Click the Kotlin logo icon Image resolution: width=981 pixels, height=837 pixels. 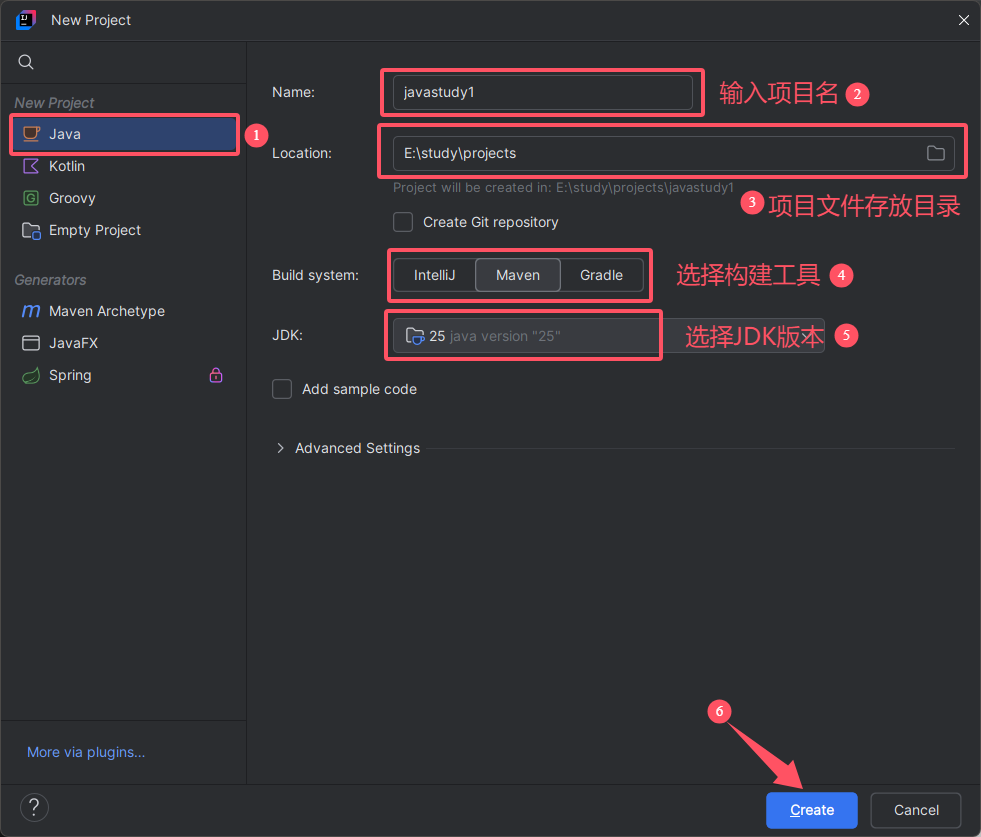click(x=31, y=166)
